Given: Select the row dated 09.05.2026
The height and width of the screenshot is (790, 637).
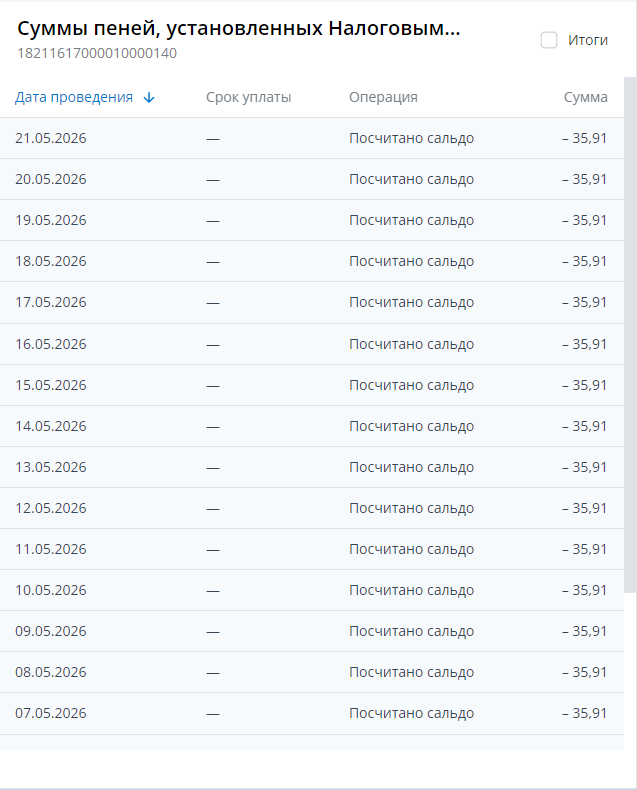Looking at the screenshot, I should (x=312, y=631).
